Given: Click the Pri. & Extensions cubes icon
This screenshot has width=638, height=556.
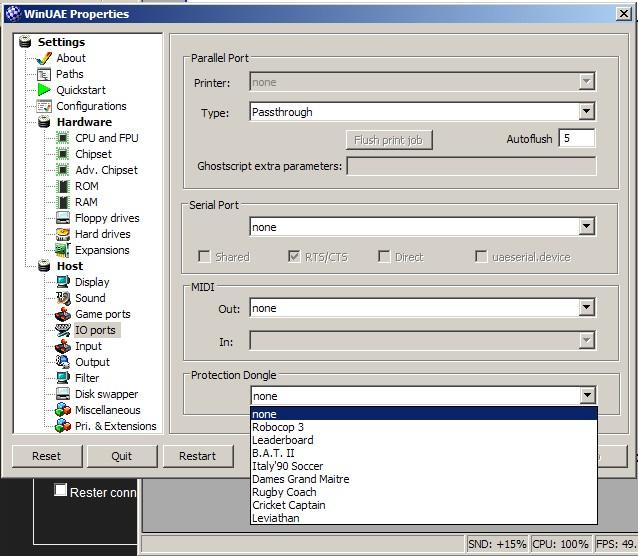Looking at the screenshot, I should 63,426.
